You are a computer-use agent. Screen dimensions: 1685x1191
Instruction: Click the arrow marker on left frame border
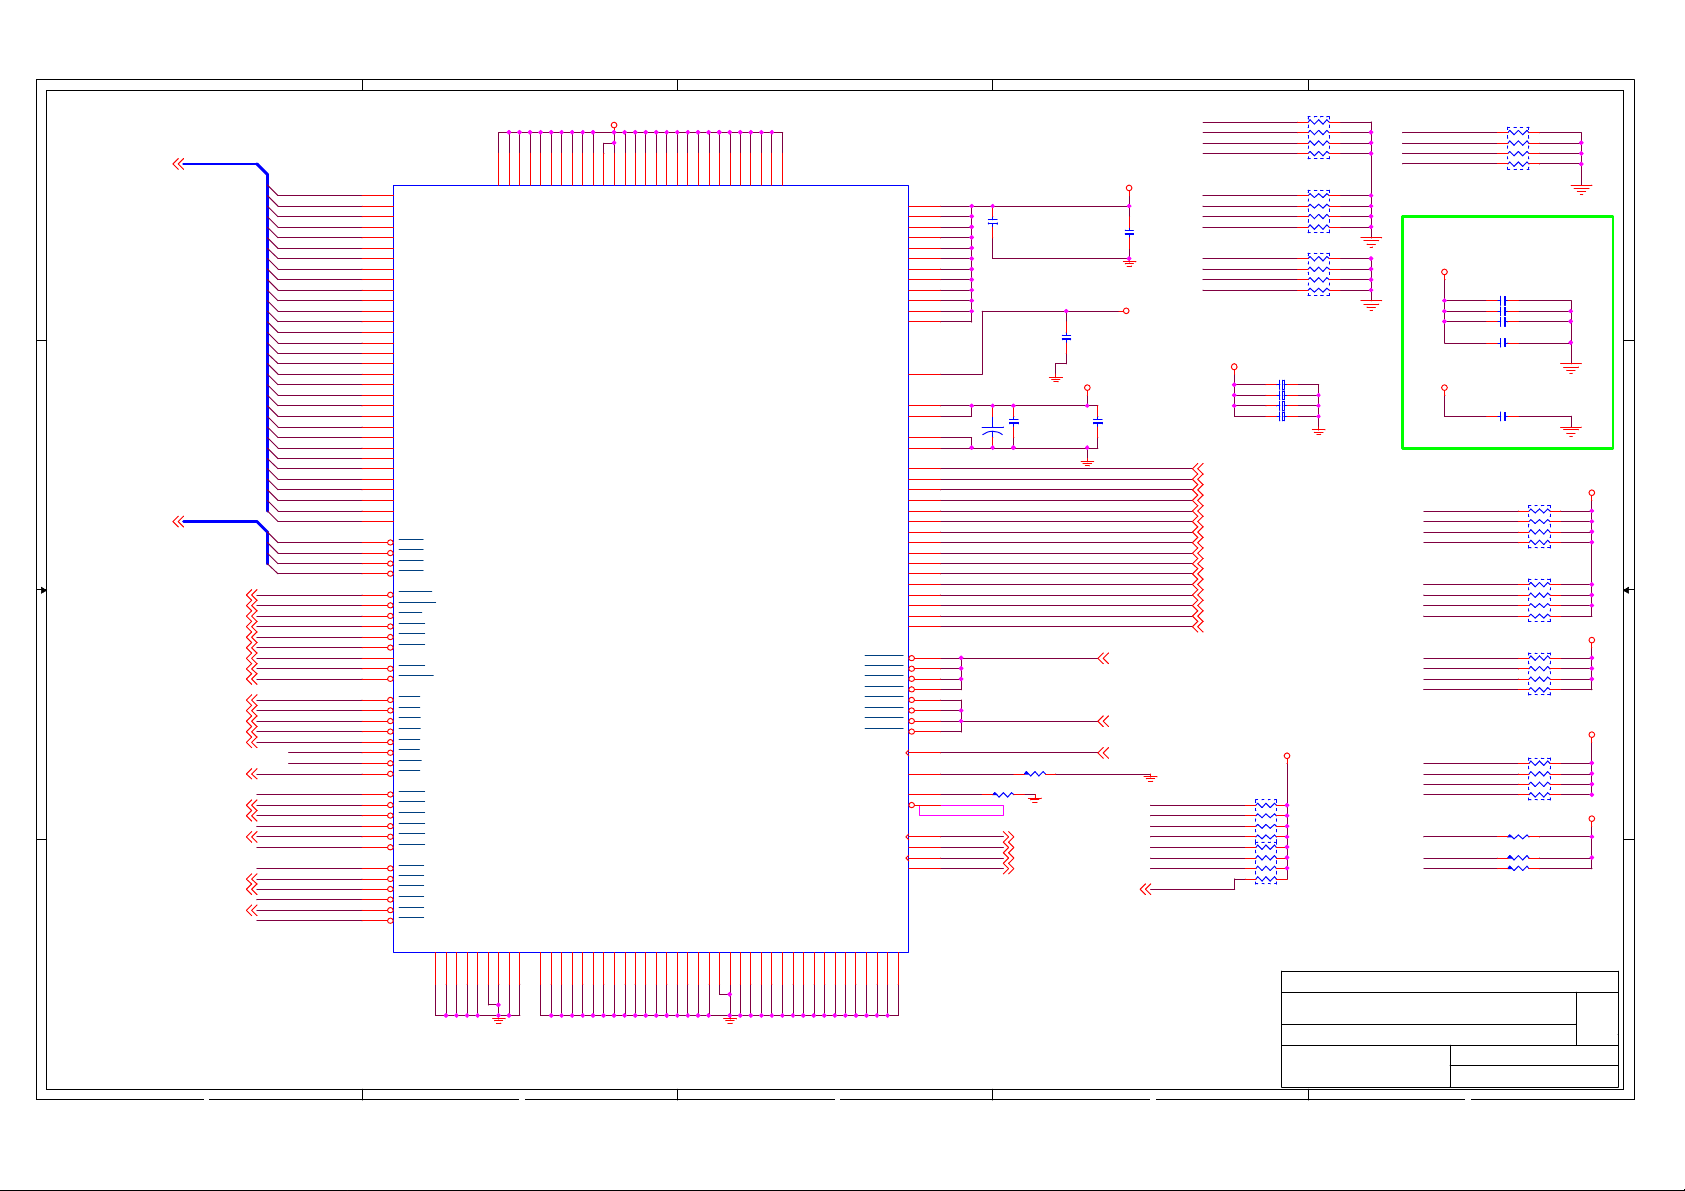(42, 590)
